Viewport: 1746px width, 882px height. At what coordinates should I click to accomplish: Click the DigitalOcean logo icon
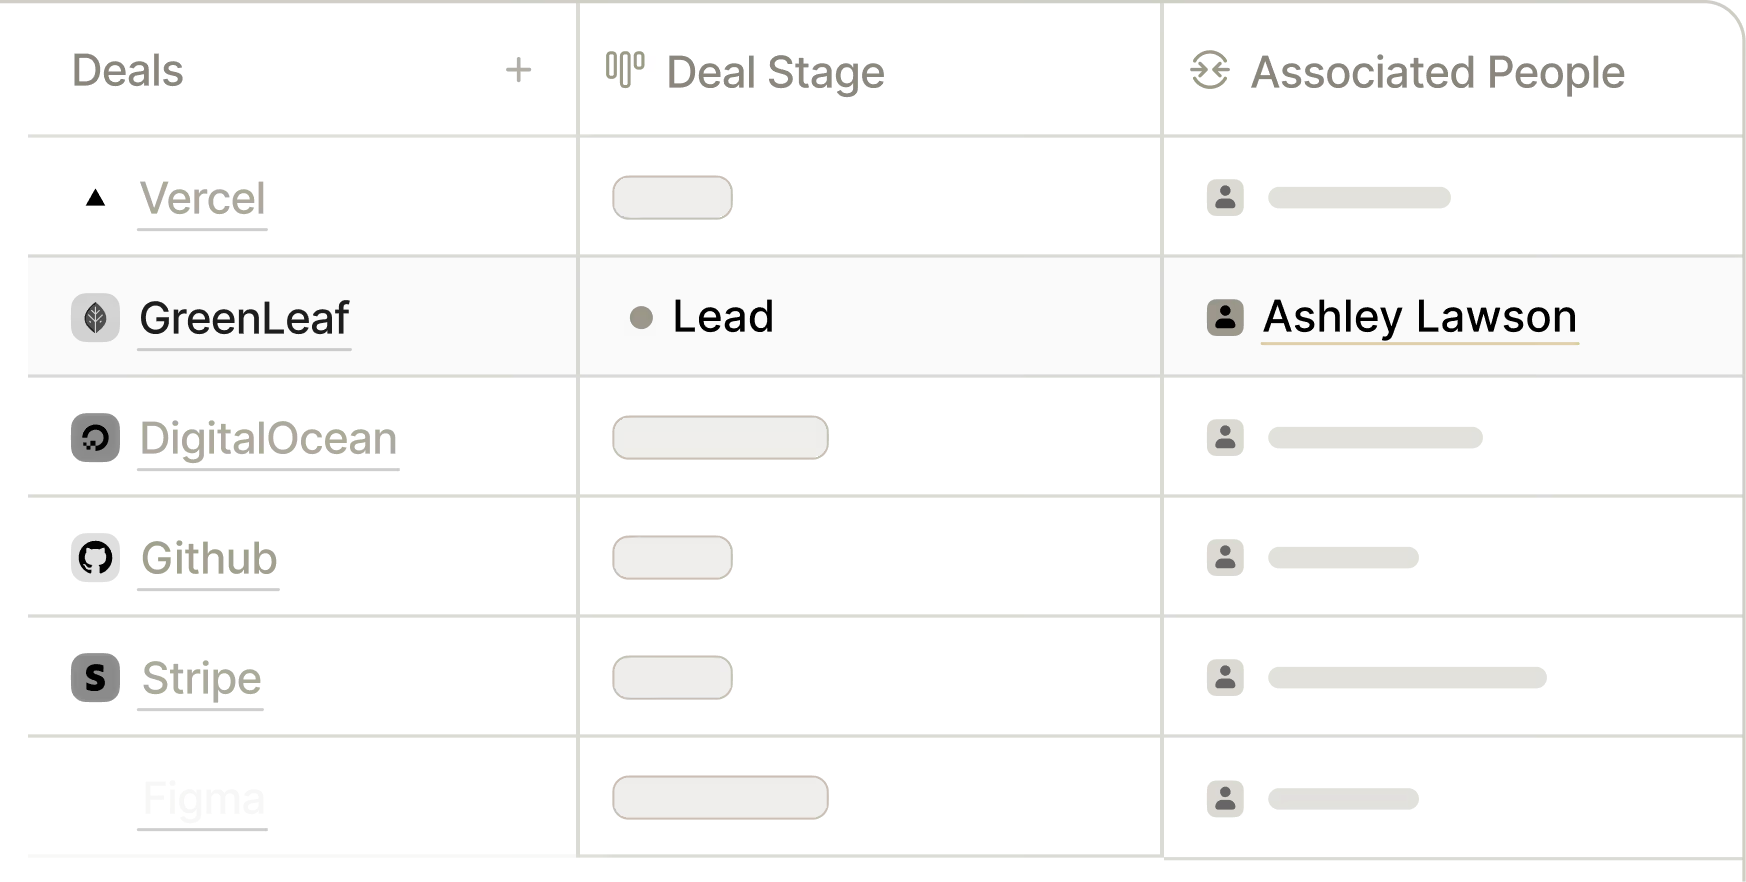(x=95, y=438)
